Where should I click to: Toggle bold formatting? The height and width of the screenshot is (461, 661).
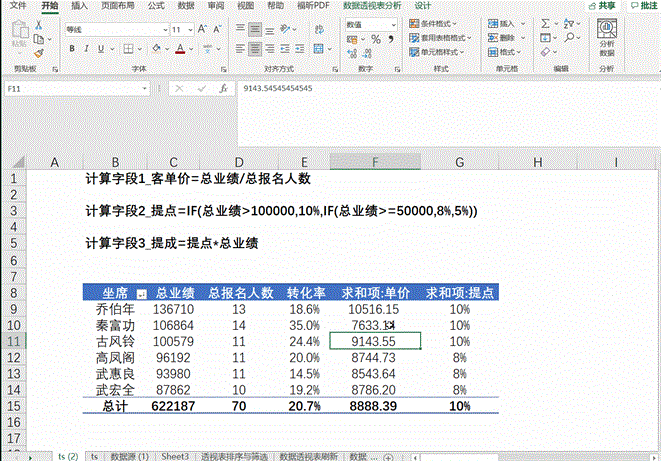(x=70, y=50)
